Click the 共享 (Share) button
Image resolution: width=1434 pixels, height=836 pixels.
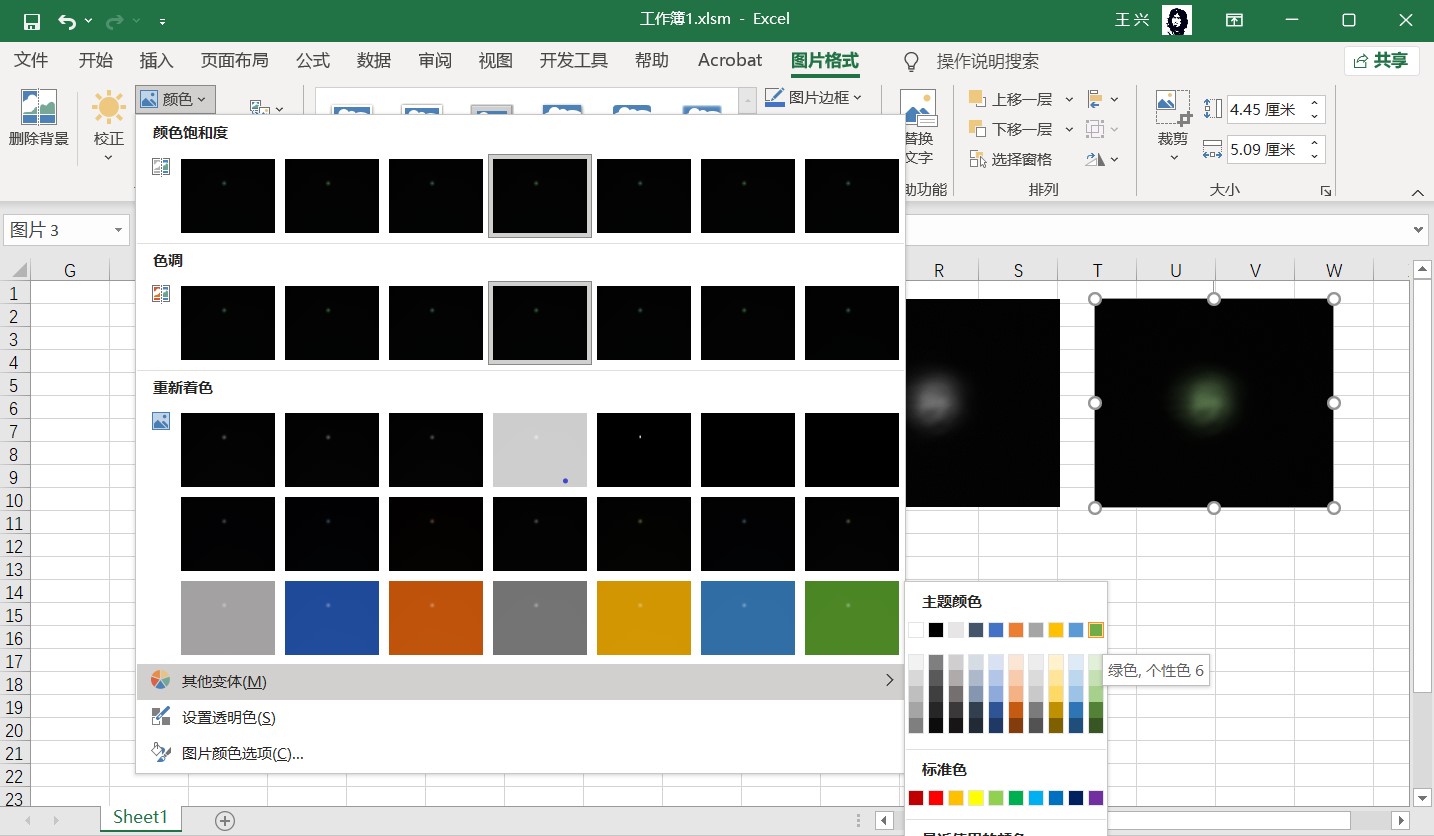tap(1381, 61)
